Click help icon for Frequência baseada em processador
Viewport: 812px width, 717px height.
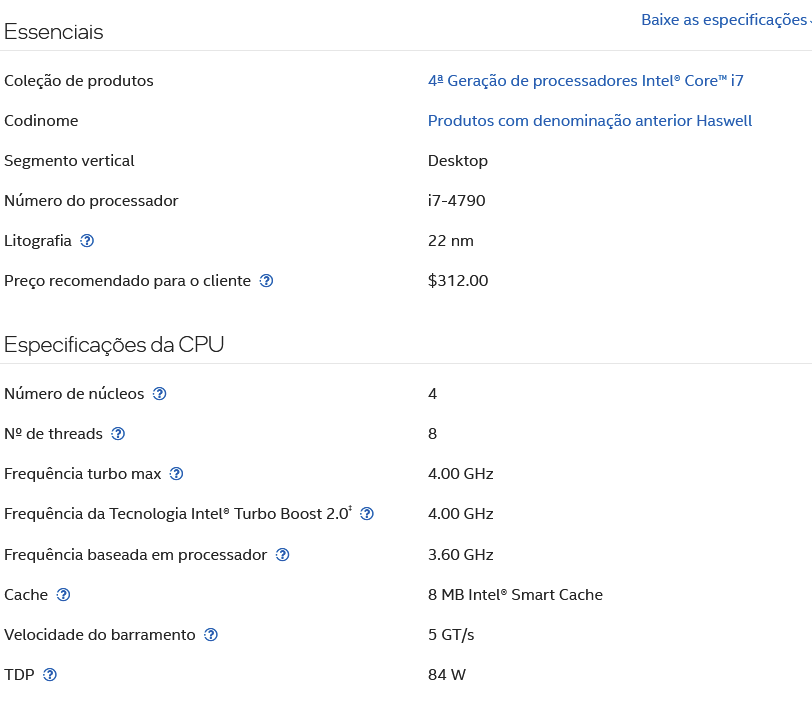click(x=282, y=554)
